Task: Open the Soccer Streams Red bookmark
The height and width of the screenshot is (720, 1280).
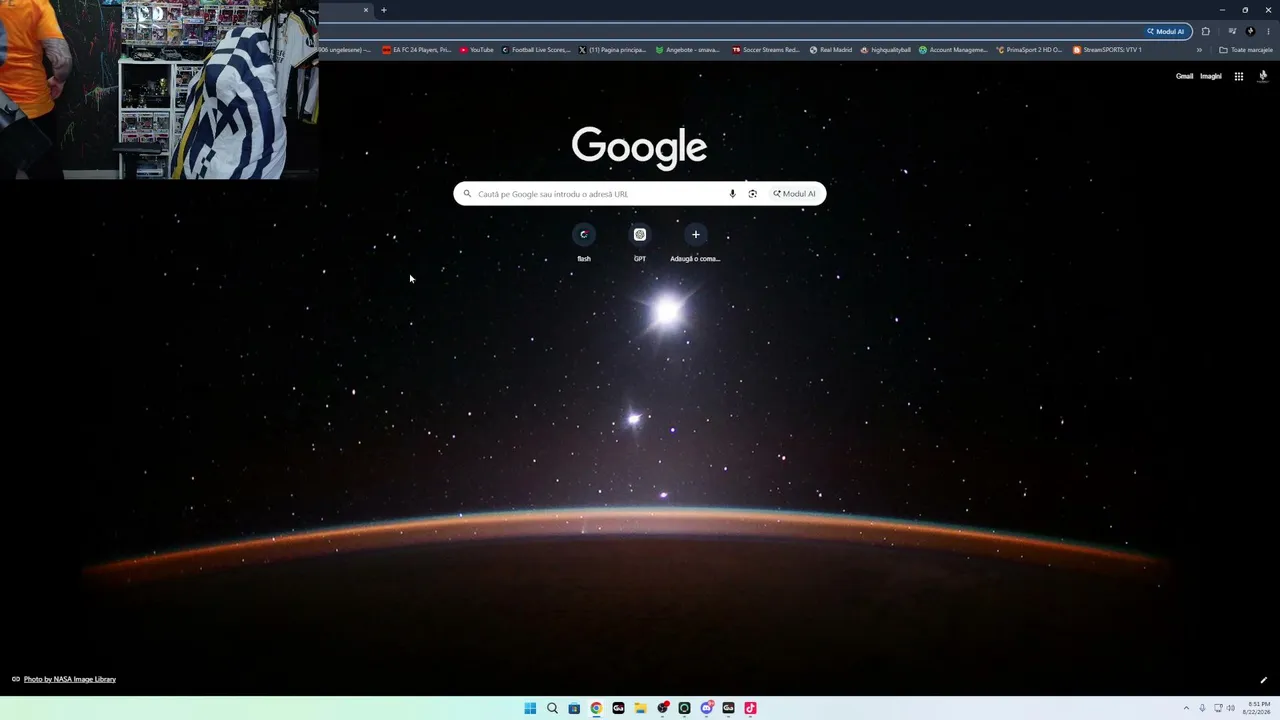Action: coord(766,50)
